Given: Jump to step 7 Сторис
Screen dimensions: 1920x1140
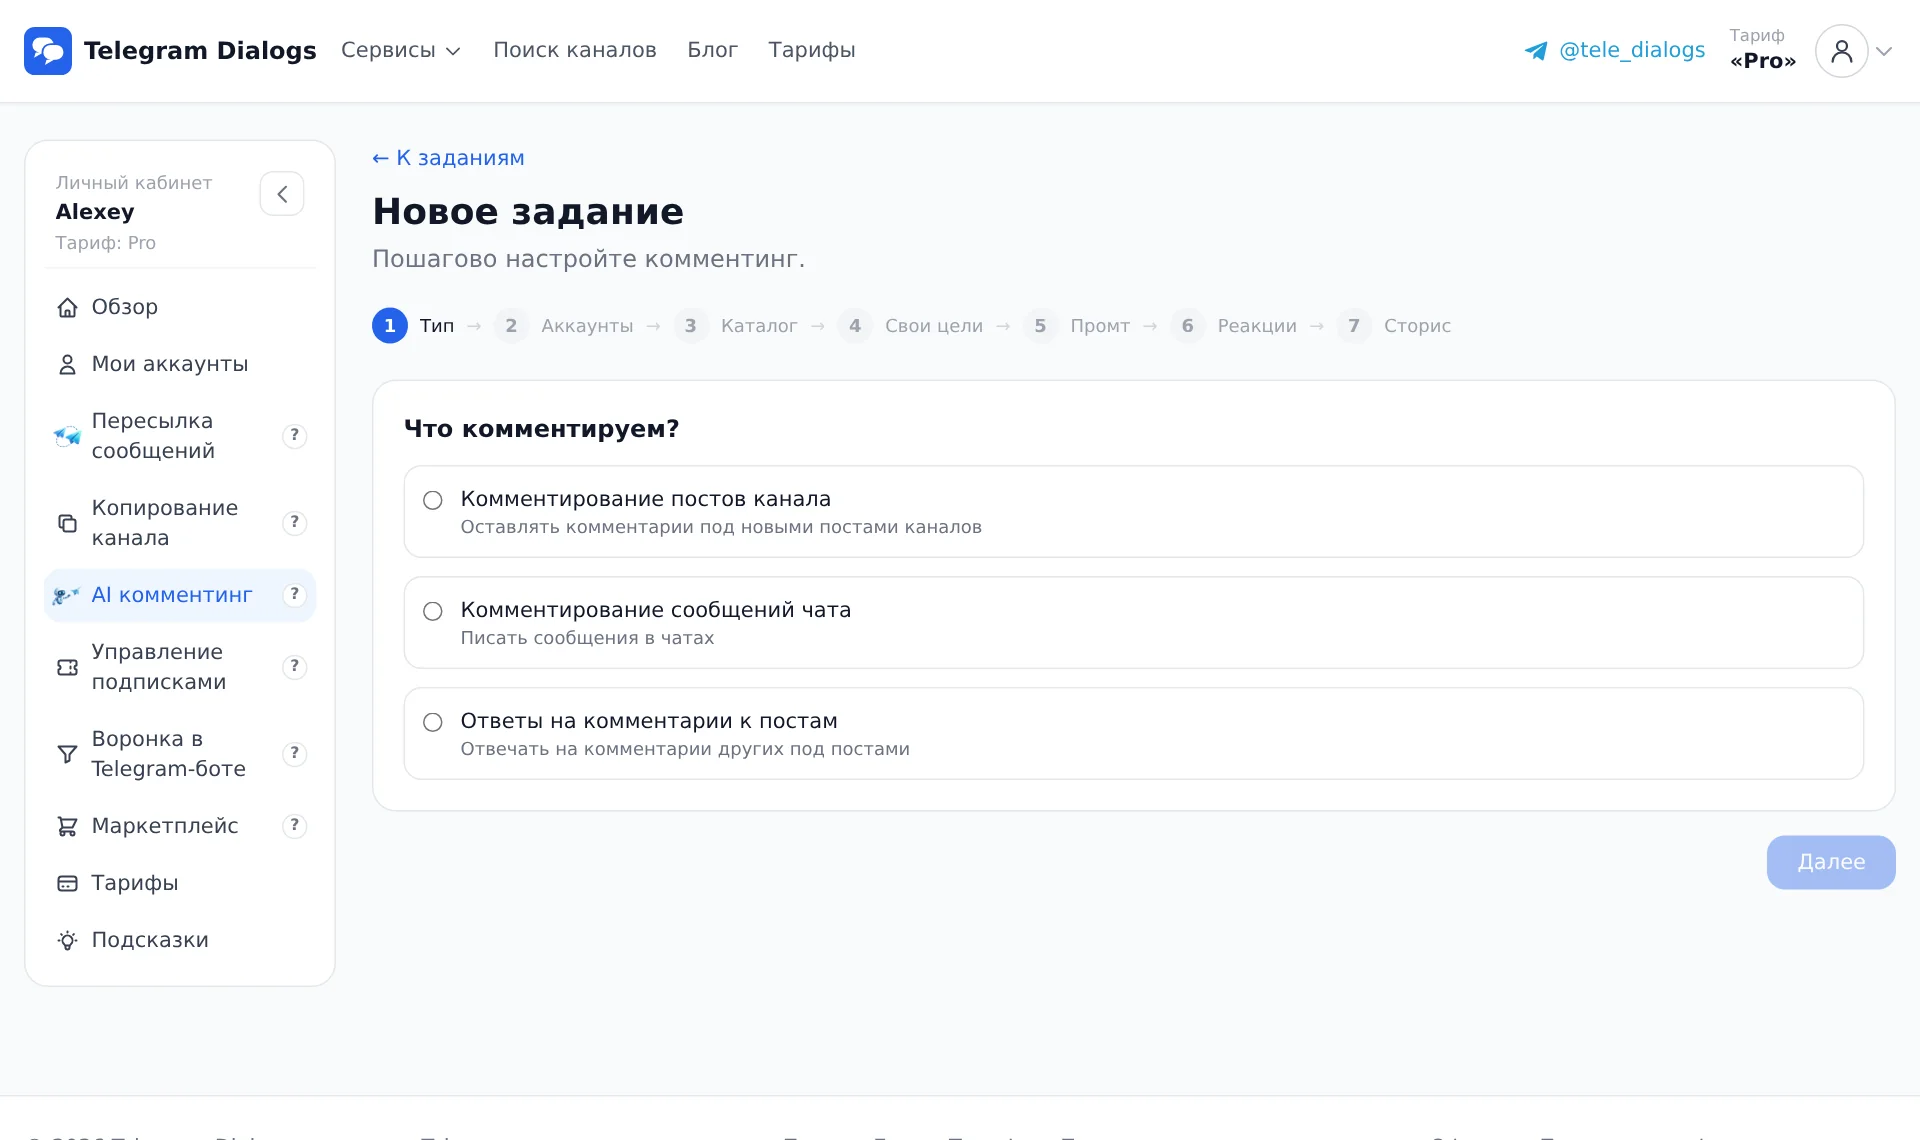Looking at the screenshot, I should (1394, 326).
